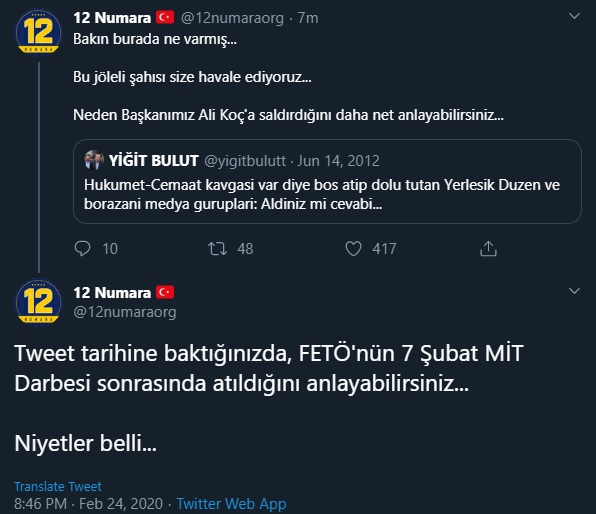Click Turkish flag emoji beside first 12 Numara name

[165, 17]
